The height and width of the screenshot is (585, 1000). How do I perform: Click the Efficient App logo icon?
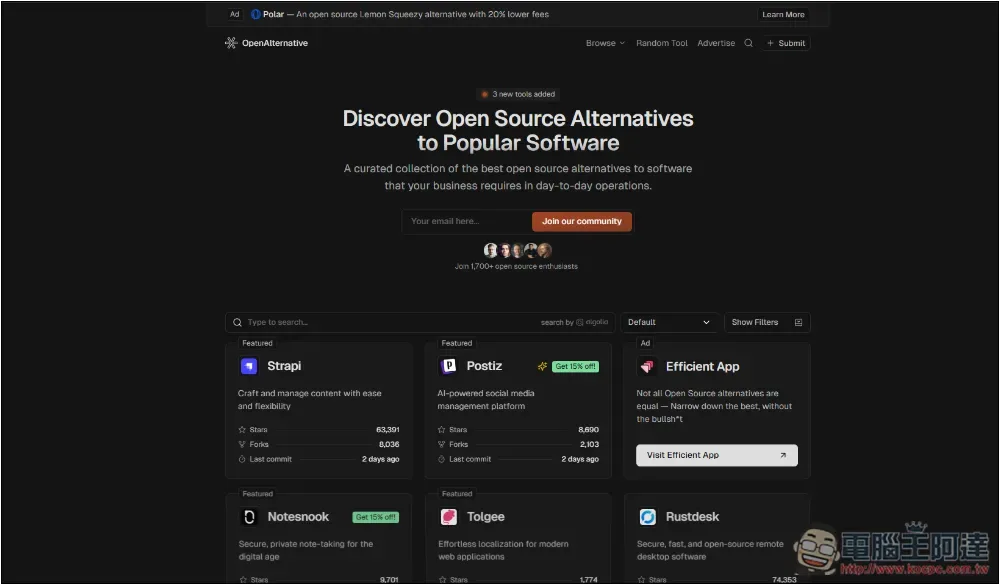(x=647, y=367)
